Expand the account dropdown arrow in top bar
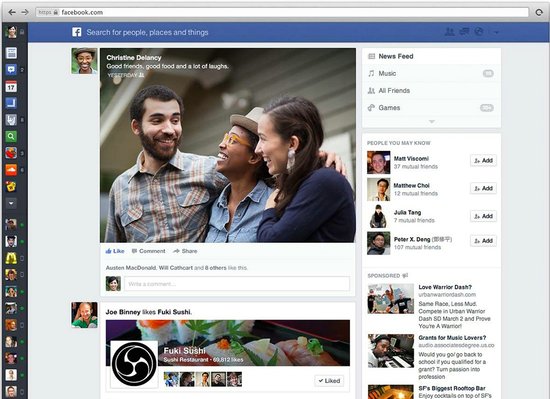 click(x=496, y=32)
